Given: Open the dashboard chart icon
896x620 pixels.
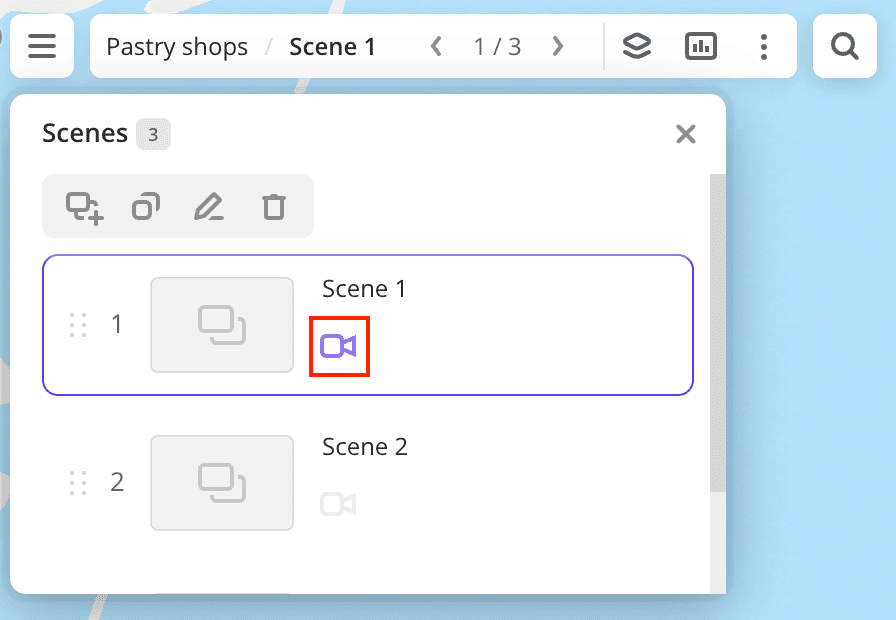Looking at the screenshot, I should (701, 46).
